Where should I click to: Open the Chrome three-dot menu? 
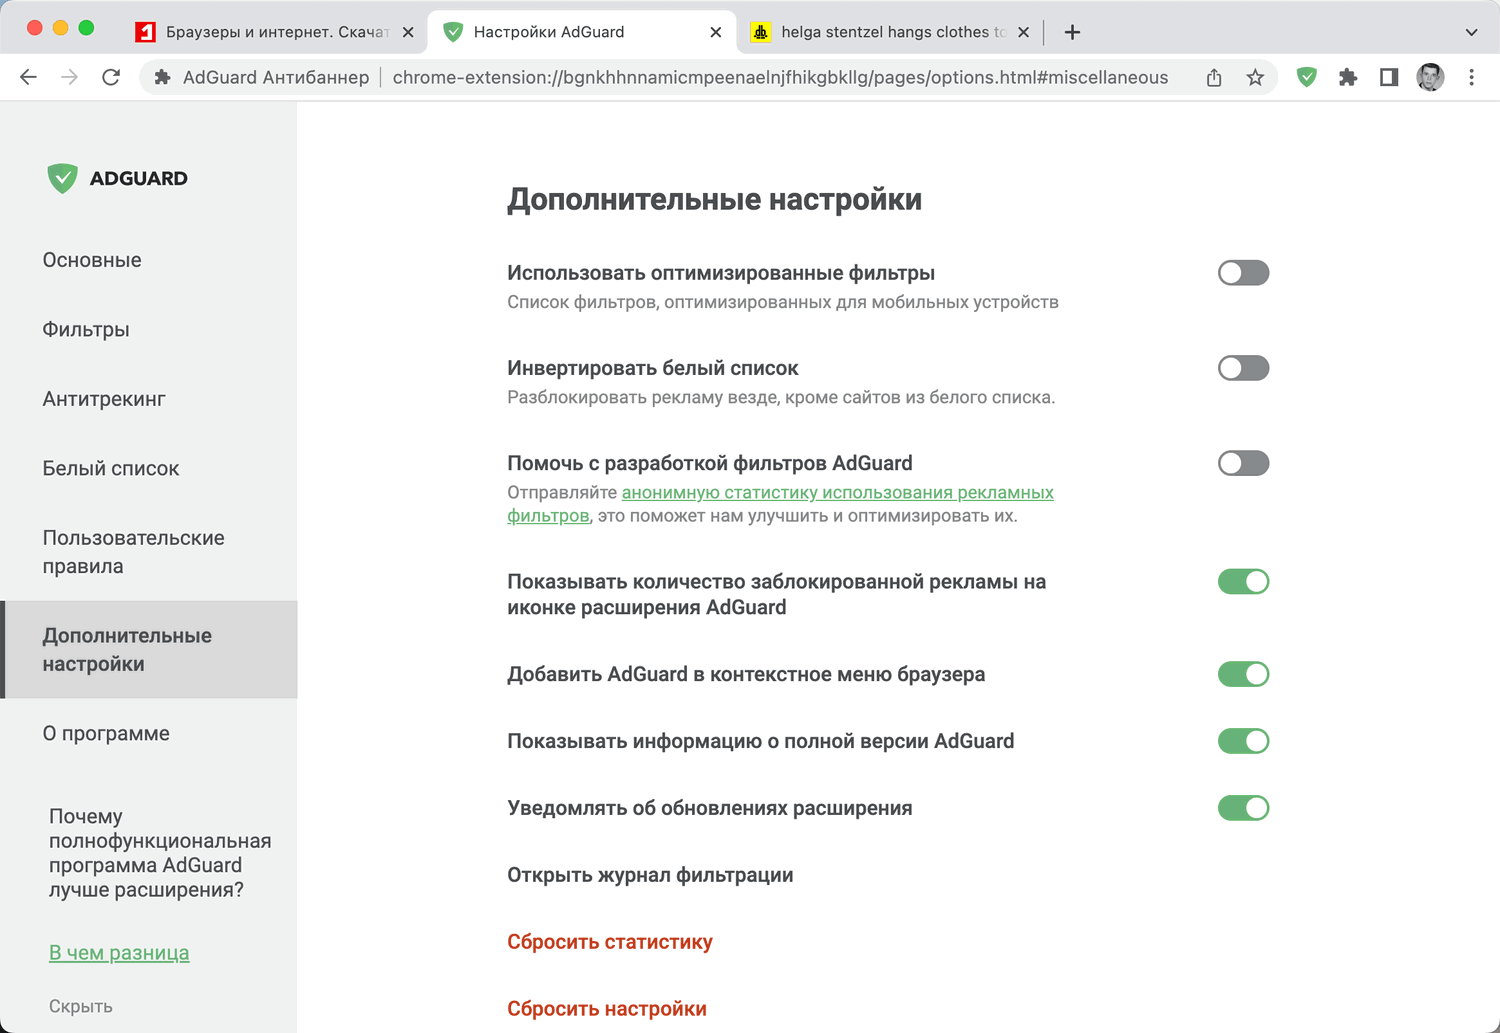click(1471, 77)
